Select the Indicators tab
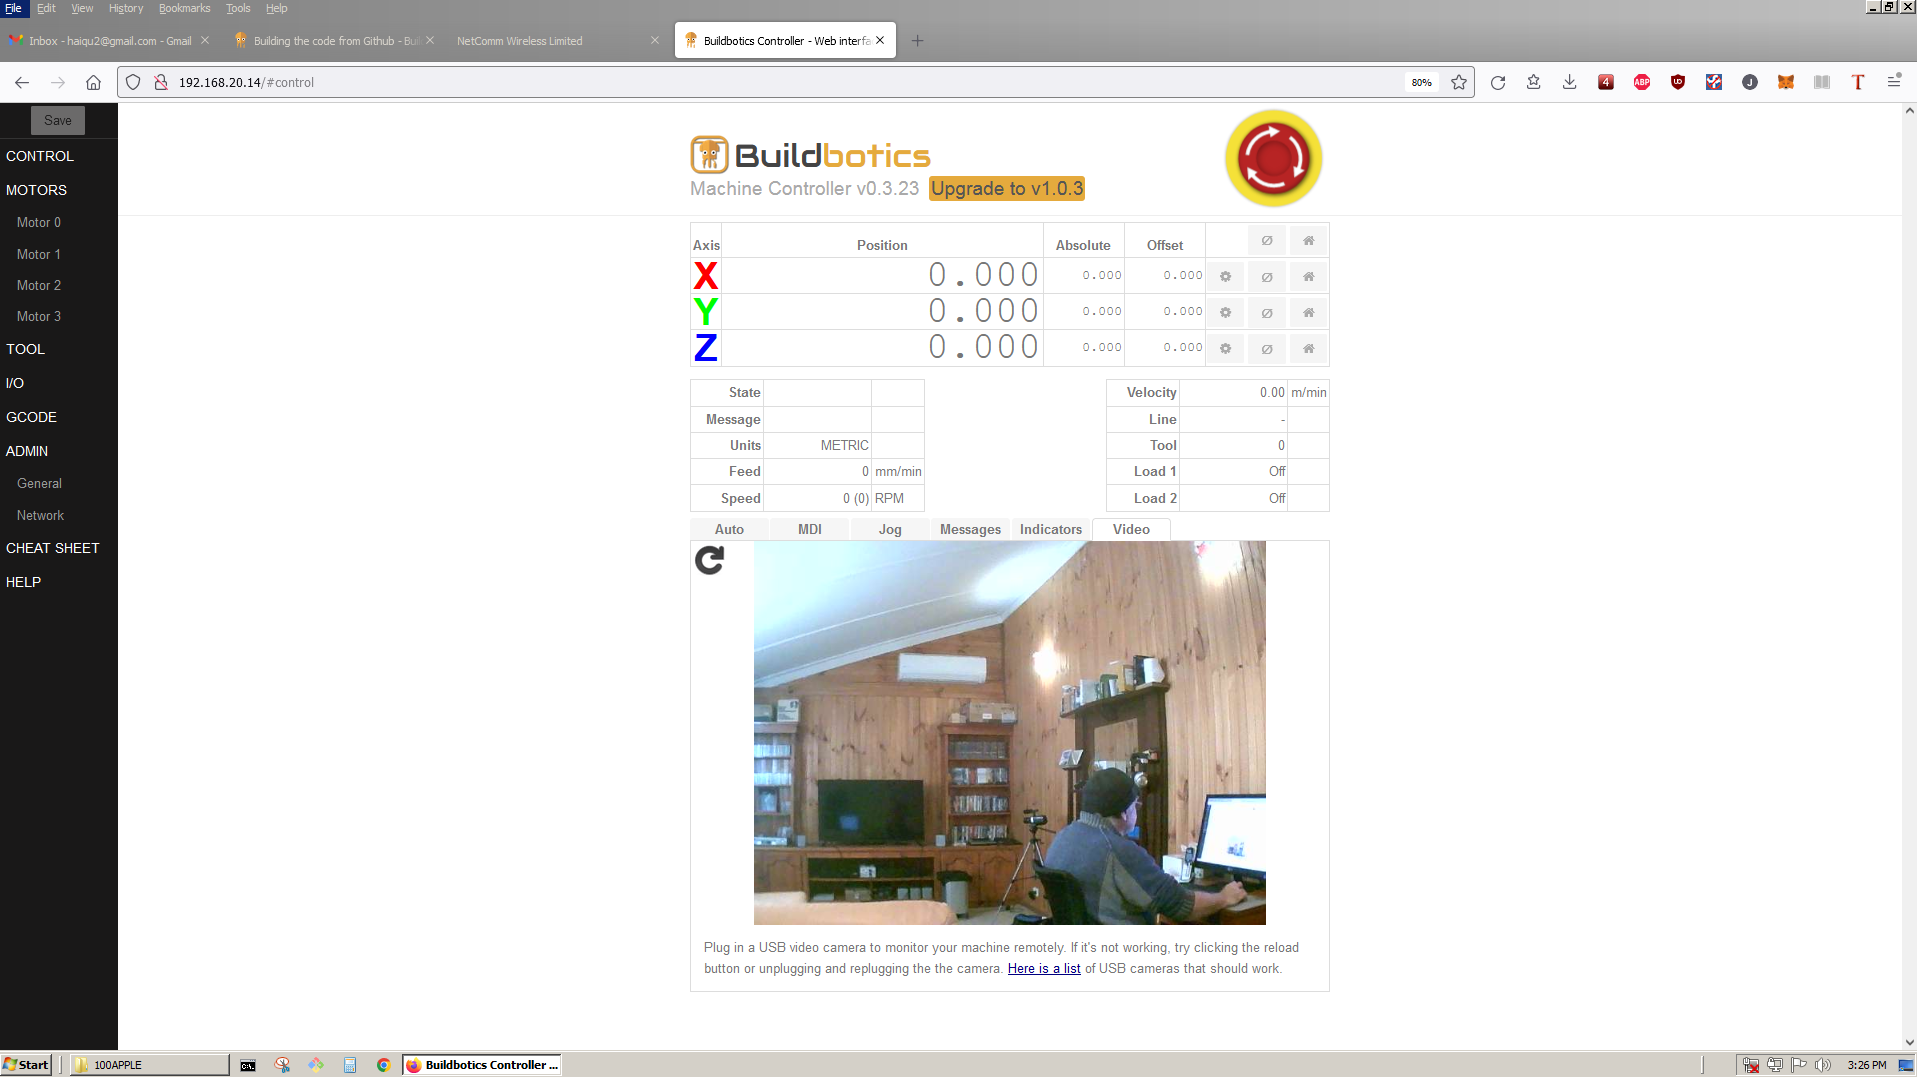Viewport: 1917px width, 1077px height. tap(1050, 530)
